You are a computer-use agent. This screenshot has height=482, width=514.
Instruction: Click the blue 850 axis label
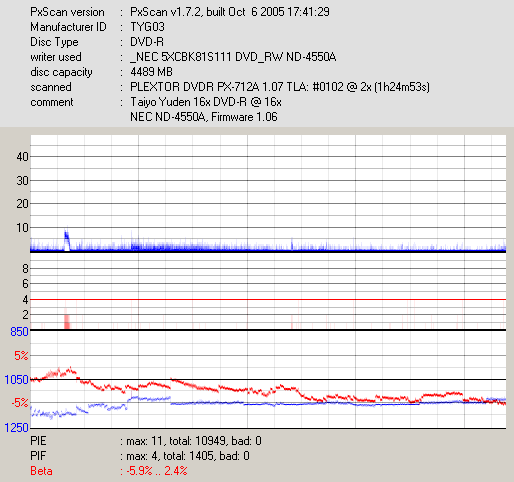(x=19, y=332)
